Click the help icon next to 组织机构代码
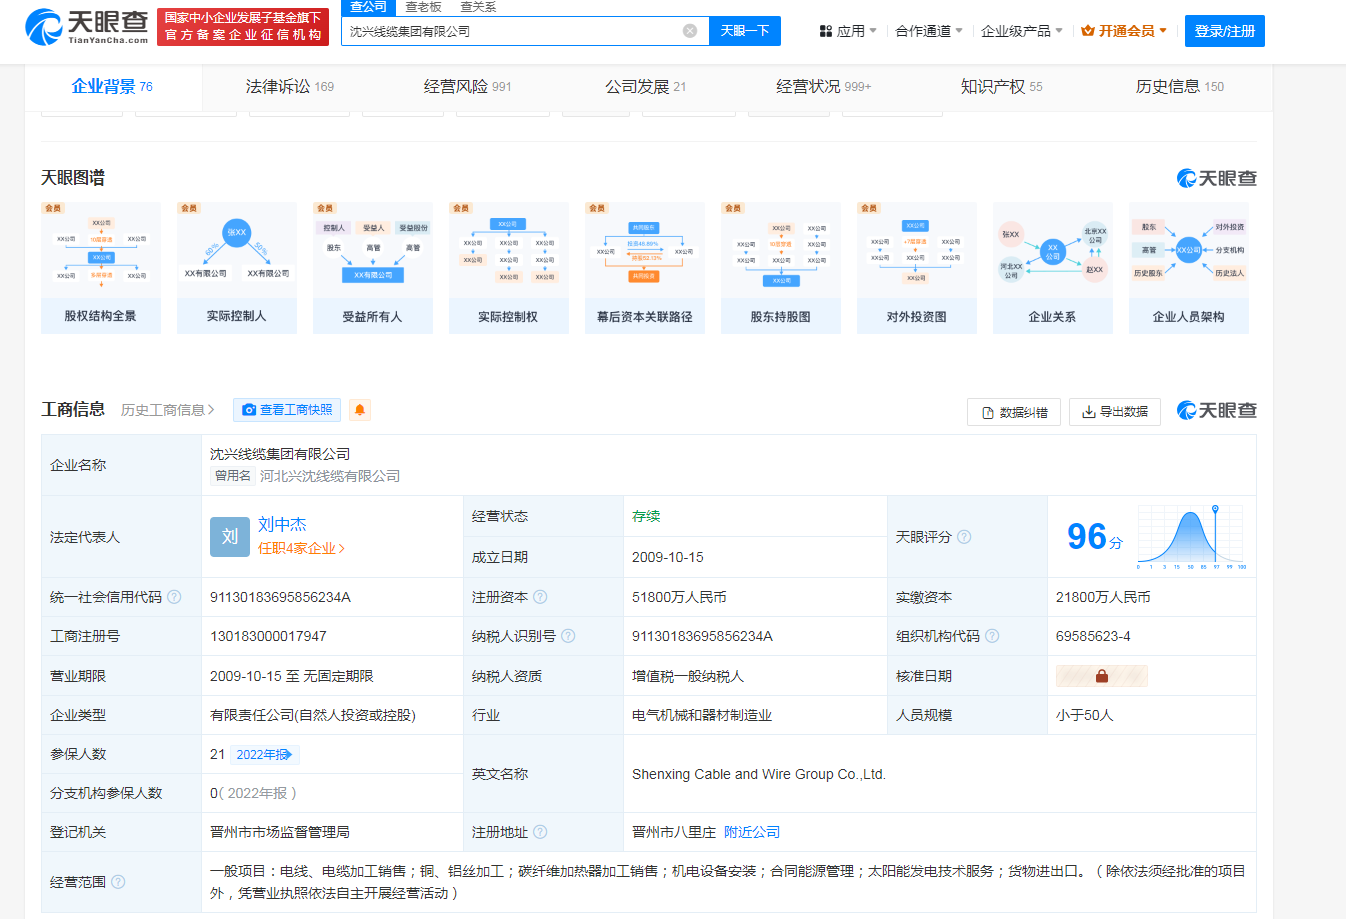Image resolution: width=1346 pixels, height=919 pixels. pos(992,636)
